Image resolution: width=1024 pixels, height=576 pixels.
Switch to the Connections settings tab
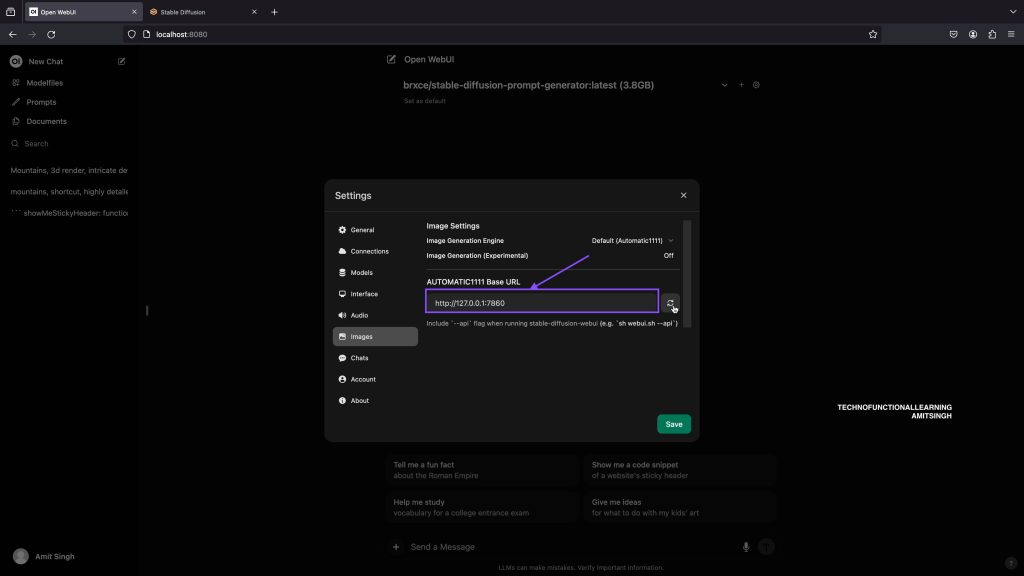369,251
